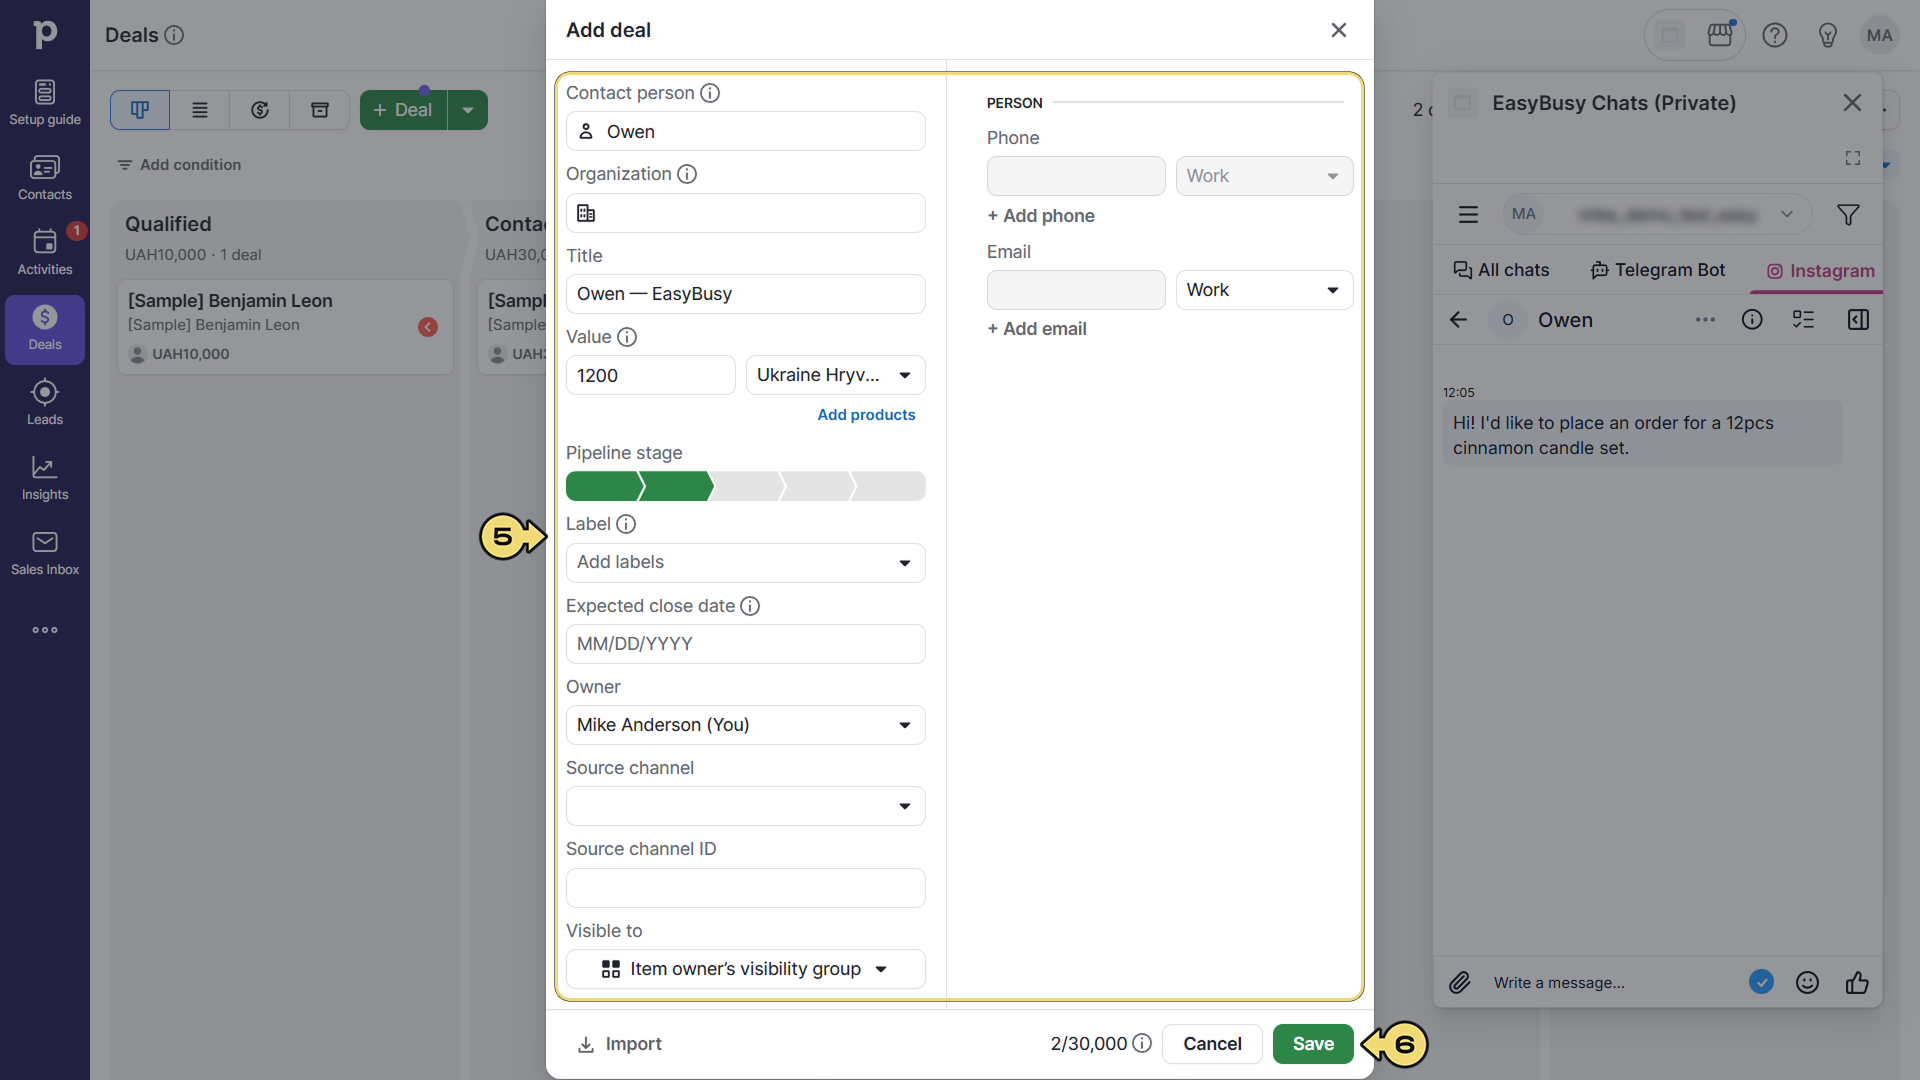Open the sidebar More menu dots
1920x1080 pixels.
[x=45, y=630]
